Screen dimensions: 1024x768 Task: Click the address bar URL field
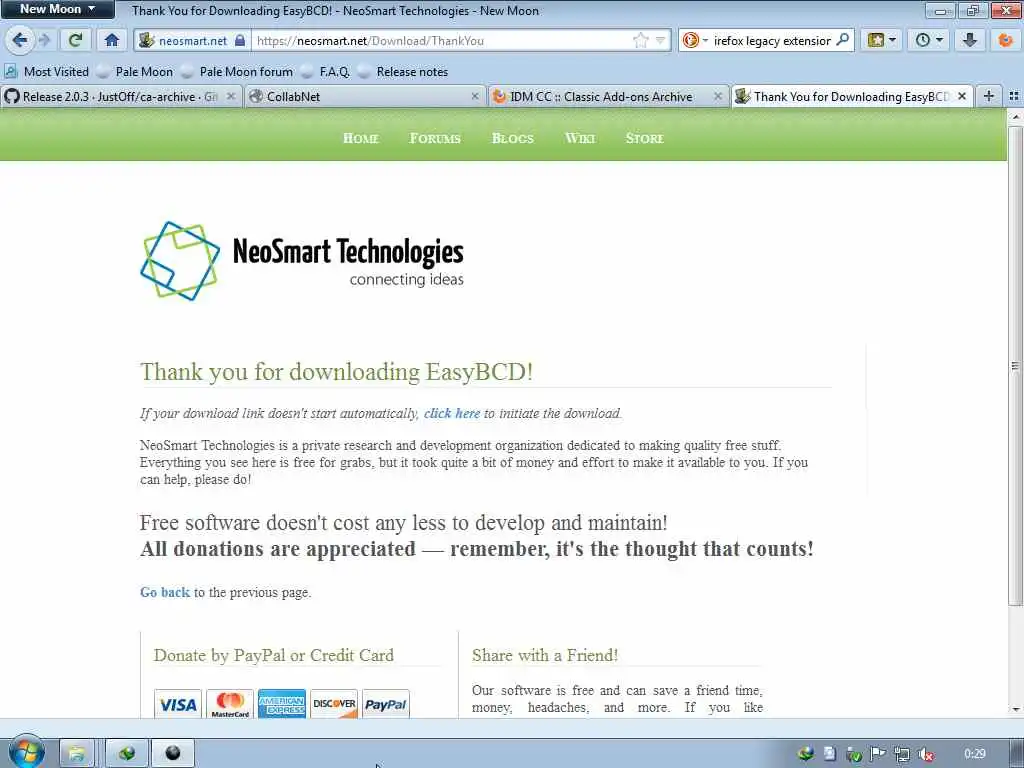tap(441, 40)
